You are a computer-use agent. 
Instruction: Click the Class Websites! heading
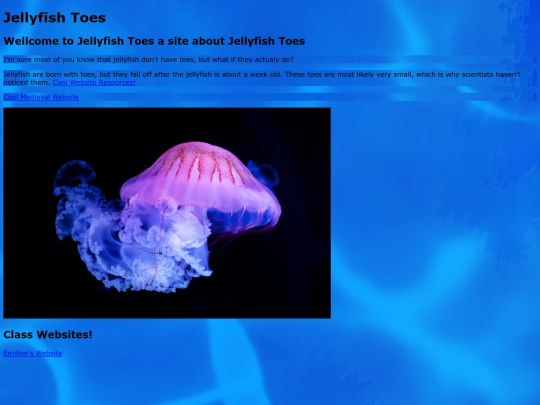[48, 334]
